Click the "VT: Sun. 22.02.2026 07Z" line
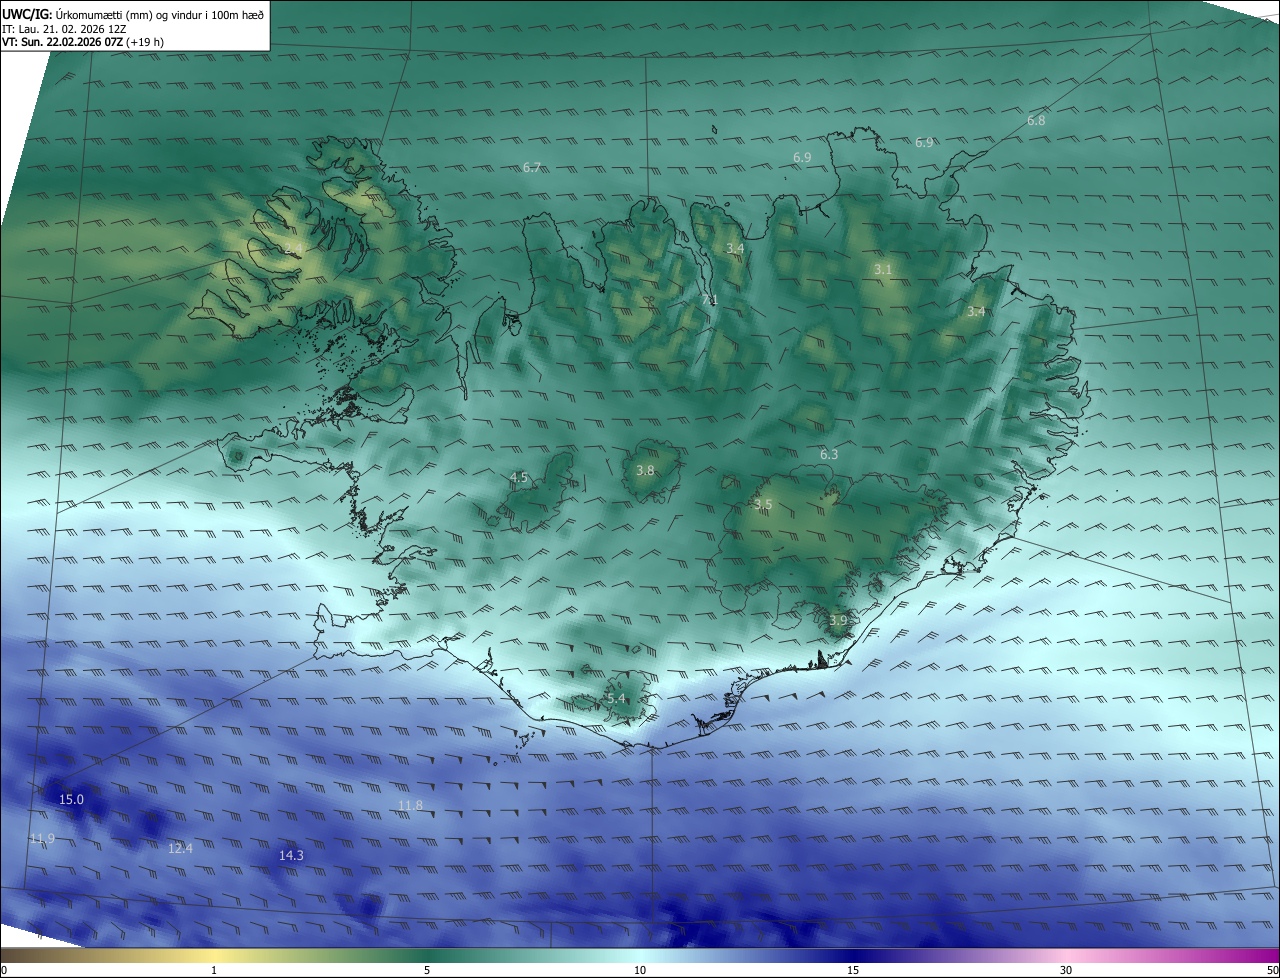Image resolution: width=1280 pixels, height=978 pixels. point(63,42)
